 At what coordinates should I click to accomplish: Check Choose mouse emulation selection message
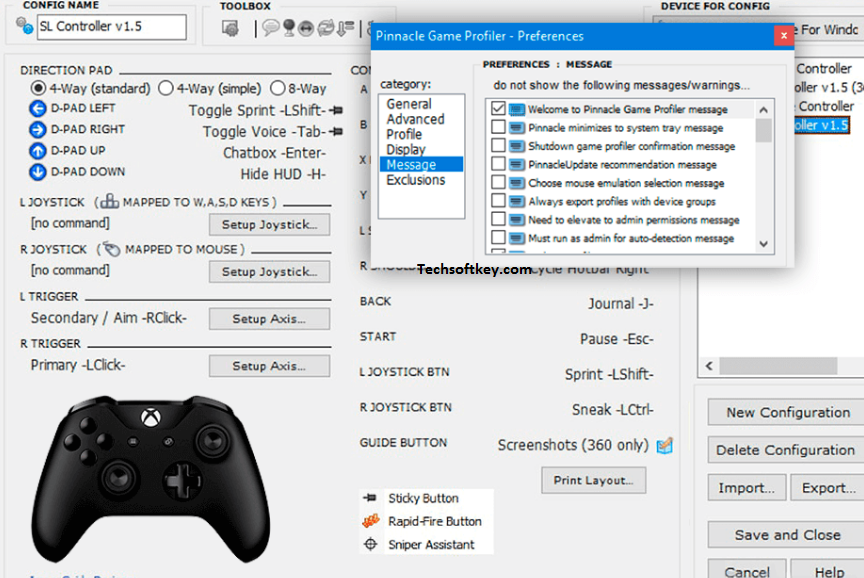coord(498,182)
